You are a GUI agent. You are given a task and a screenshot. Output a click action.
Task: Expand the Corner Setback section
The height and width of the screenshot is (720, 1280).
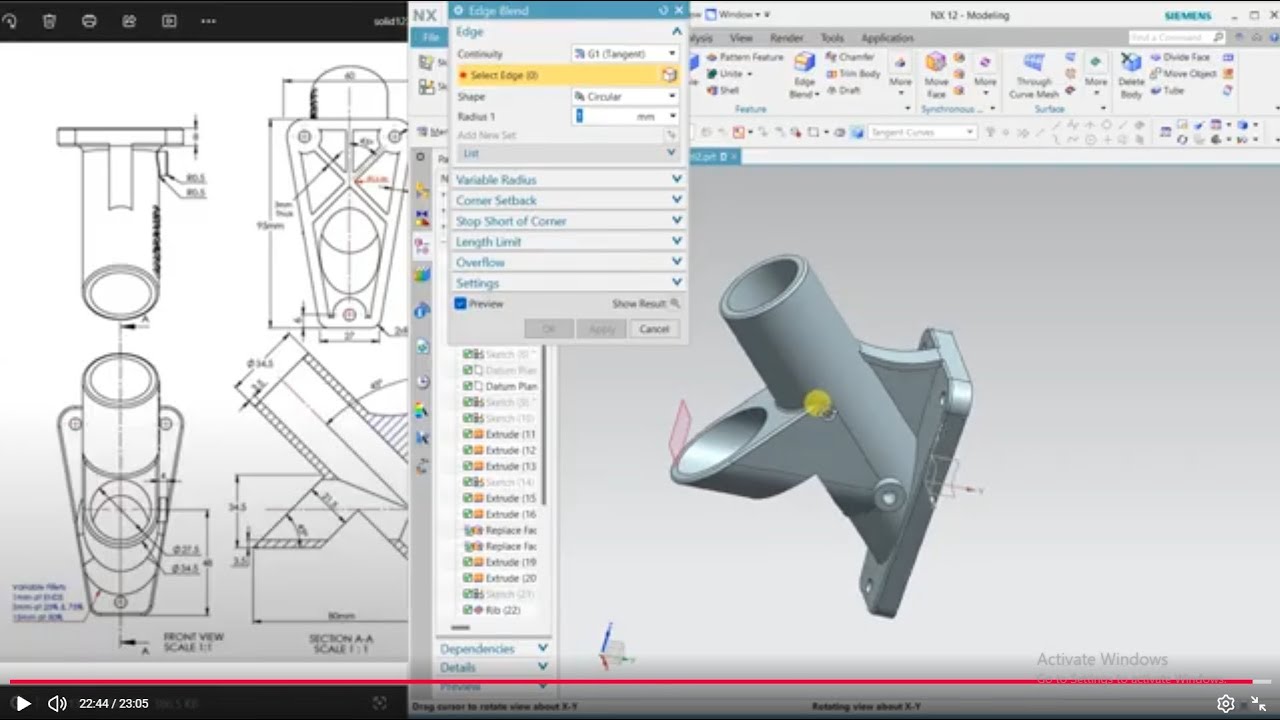568,200
